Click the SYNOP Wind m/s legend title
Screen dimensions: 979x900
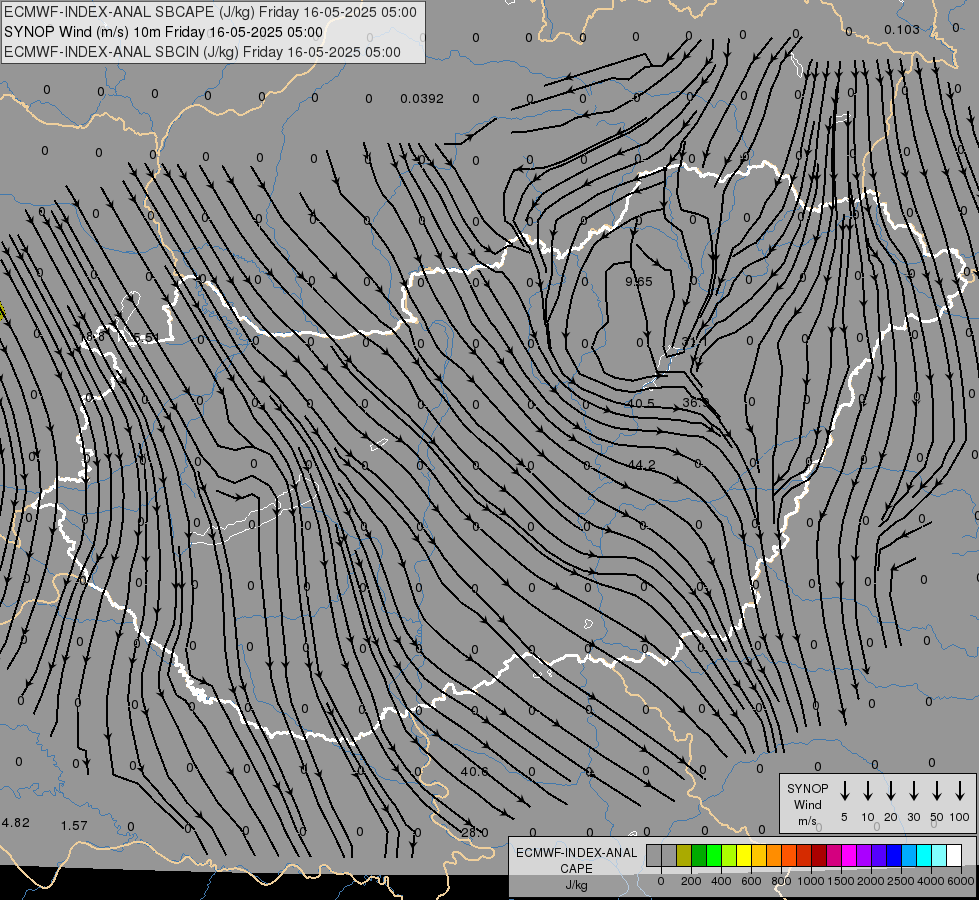(807, 804)
